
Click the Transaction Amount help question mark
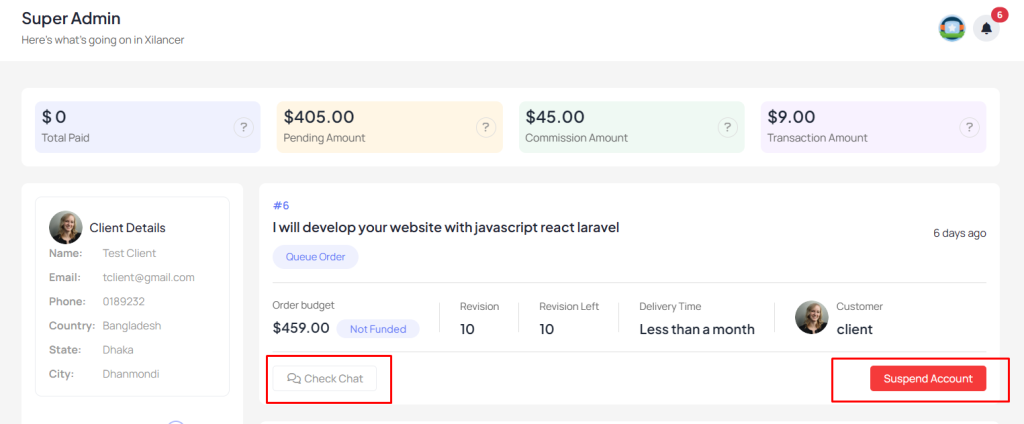pos(969,127)
